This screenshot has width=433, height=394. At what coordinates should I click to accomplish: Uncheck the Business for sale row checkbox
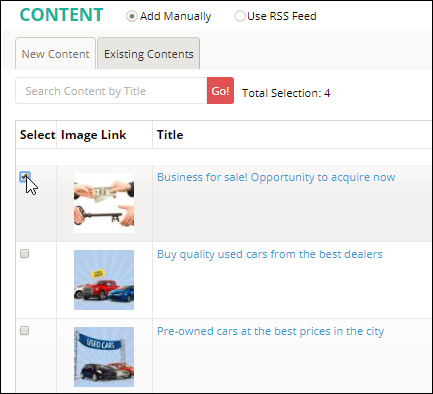coord(25,177)
